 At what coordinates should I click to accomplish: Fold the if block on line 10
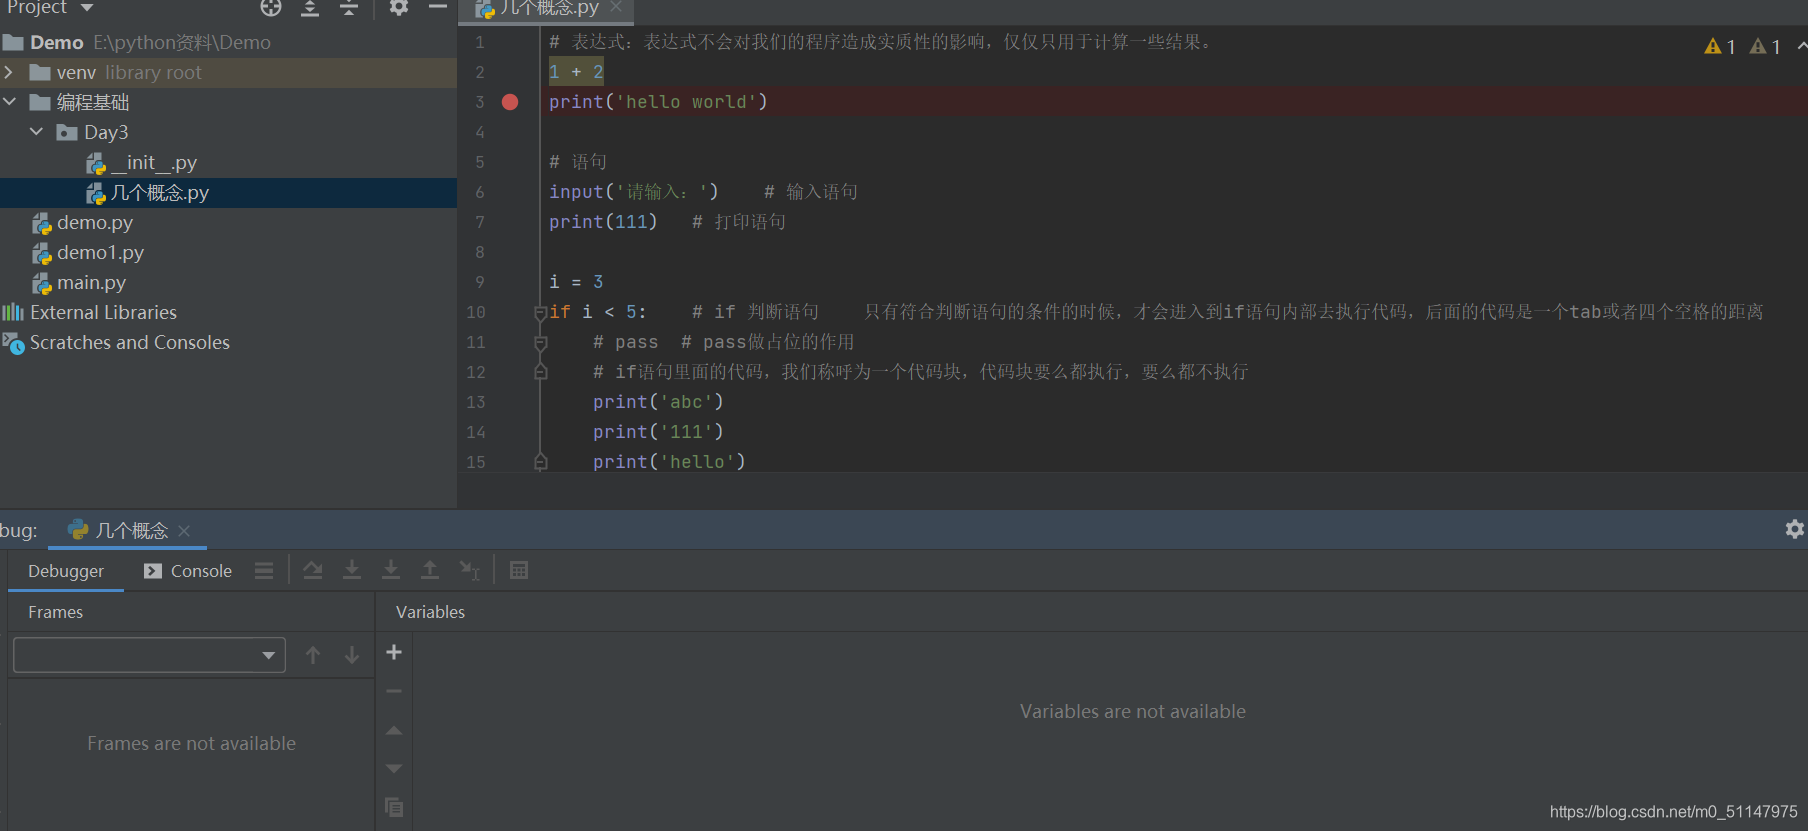click(540, 312)
